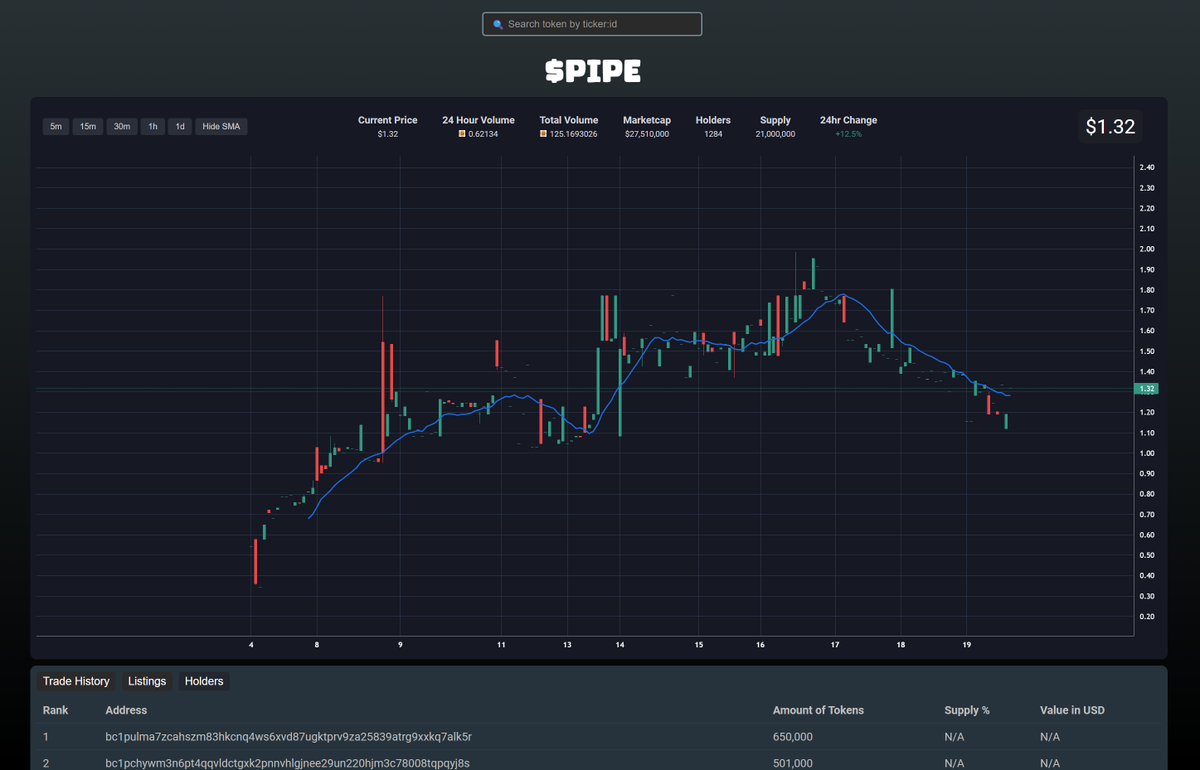Click the 1h timeframe button

(x=152, y=126)
